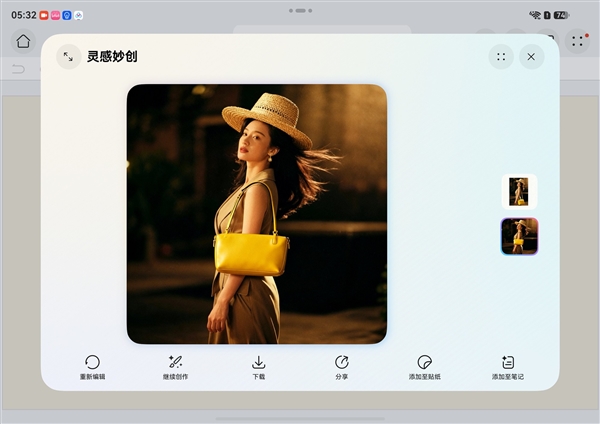
Task: Tap the undo arrow in the background toolbar
Action: click(x=18, y=69)
